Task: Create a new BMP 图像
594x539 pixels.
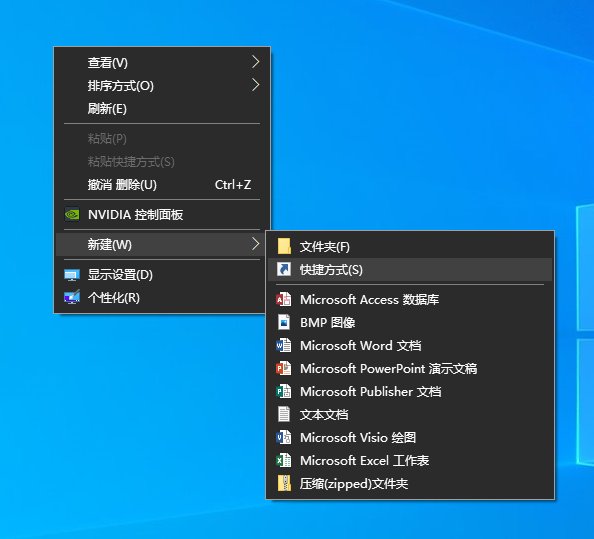Action: [x=410, y=322]
